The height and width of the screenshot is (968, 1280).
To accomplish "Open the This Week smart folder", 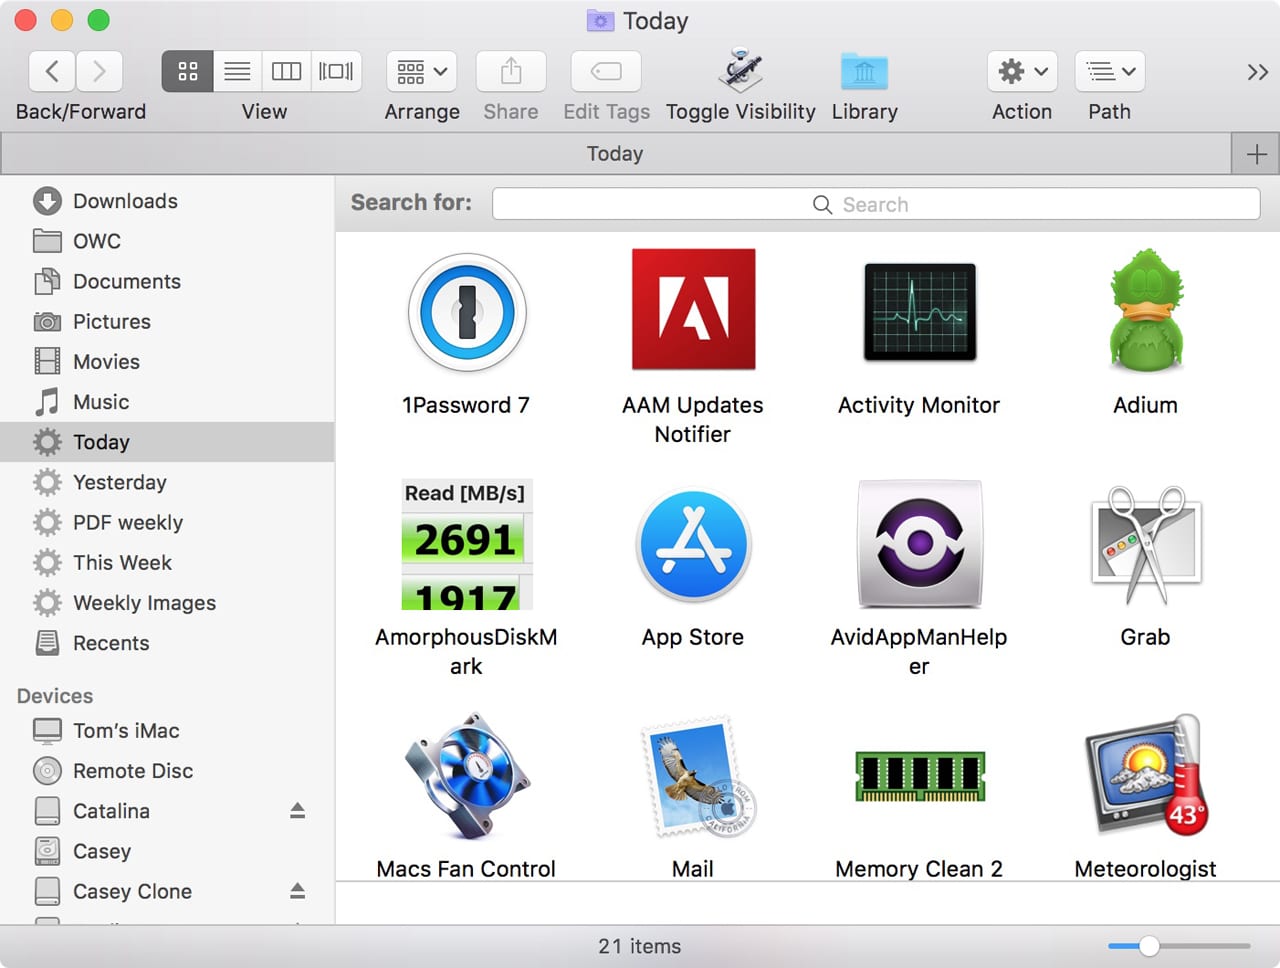I will click(x=167, y=562).
